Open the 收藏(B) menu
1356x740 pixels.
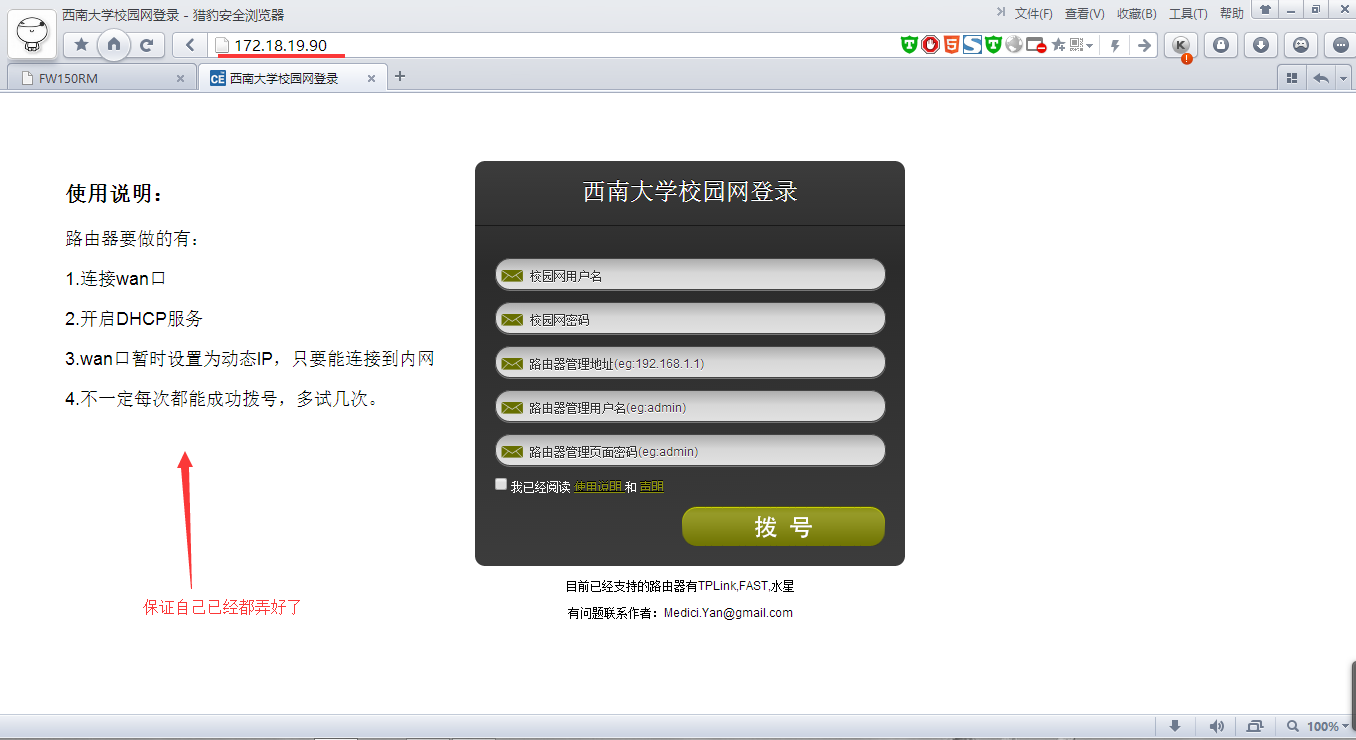click(x=1137, y=13)
